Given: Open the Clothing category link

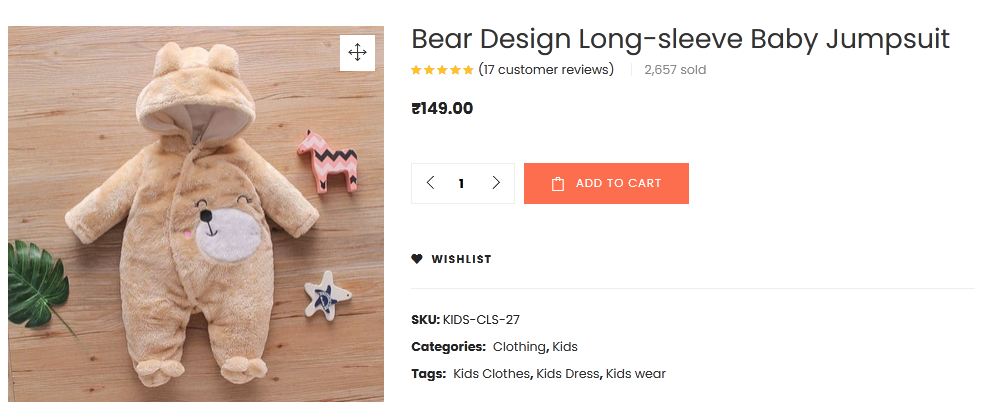Looking at the screenshot, I should pyautogui.click(x=519, y=347).
